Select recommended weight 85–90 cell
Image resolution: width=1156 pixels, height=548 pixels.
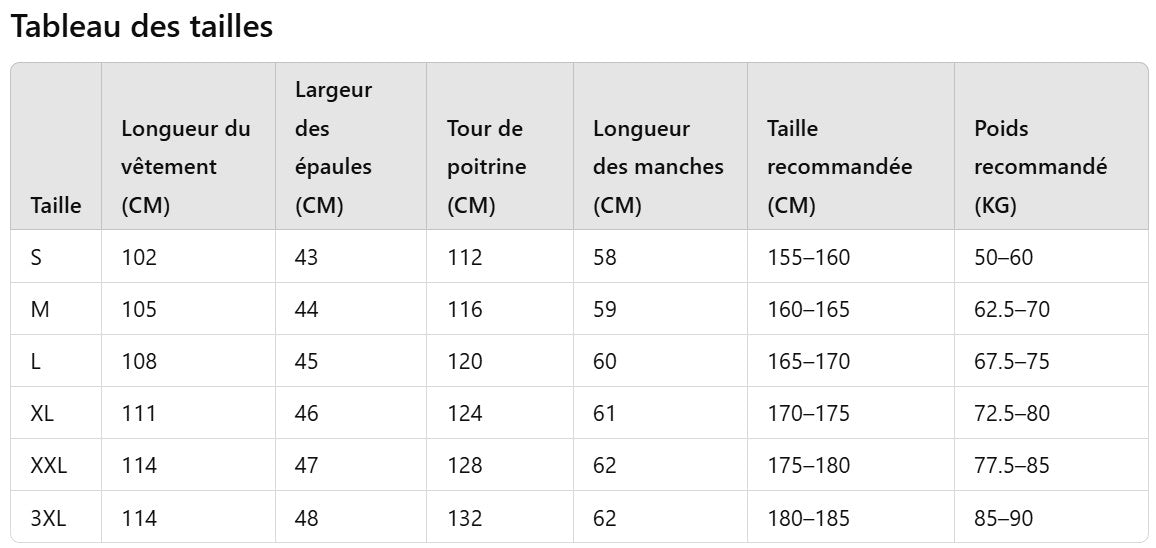coord(1003,518)
